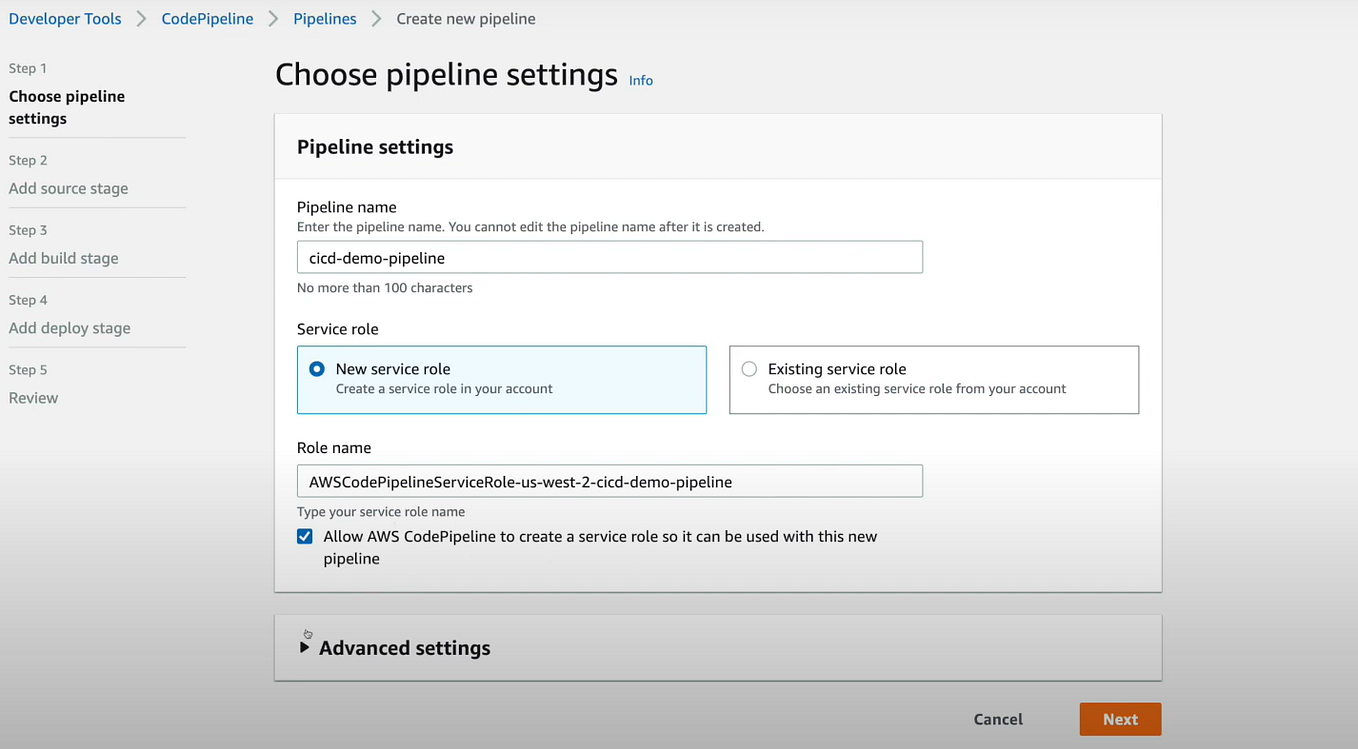The height and width of the screenshot is (749, 1358).
Task: Select Step 2 Add source stage
Action: [x=68, y=188]
